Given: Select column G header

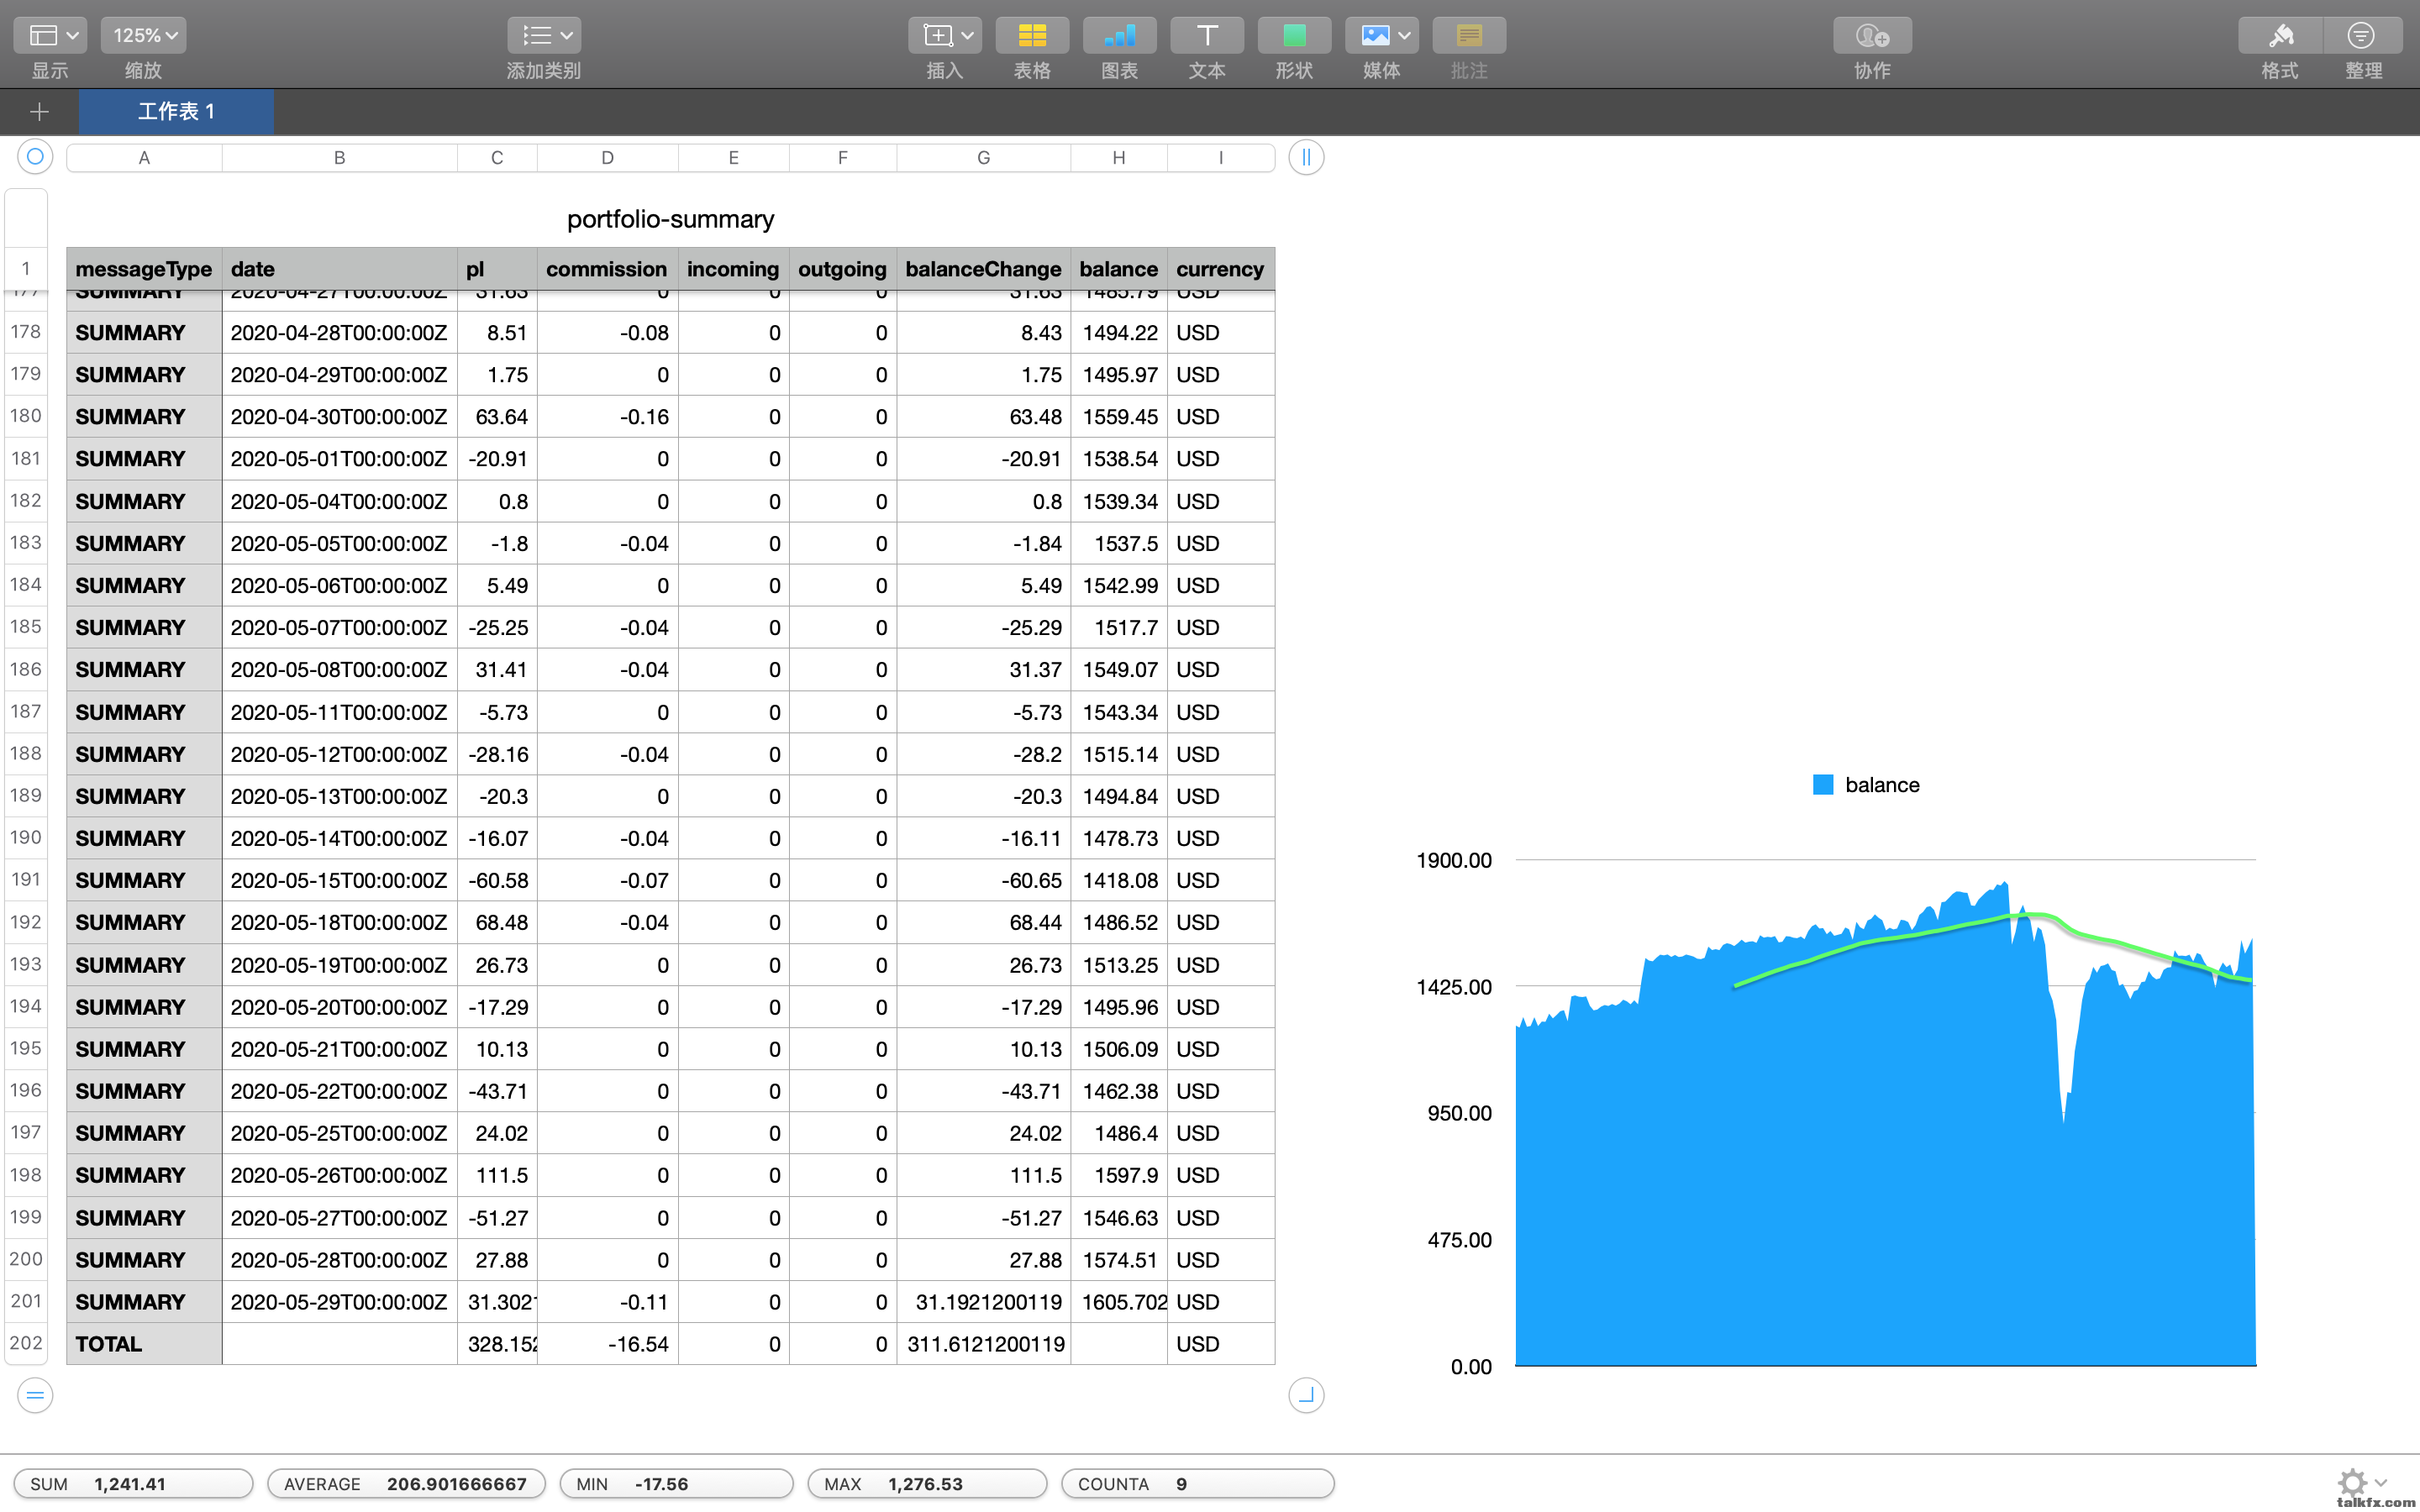Looking at the screenshot, I should [x=983, y=158].
